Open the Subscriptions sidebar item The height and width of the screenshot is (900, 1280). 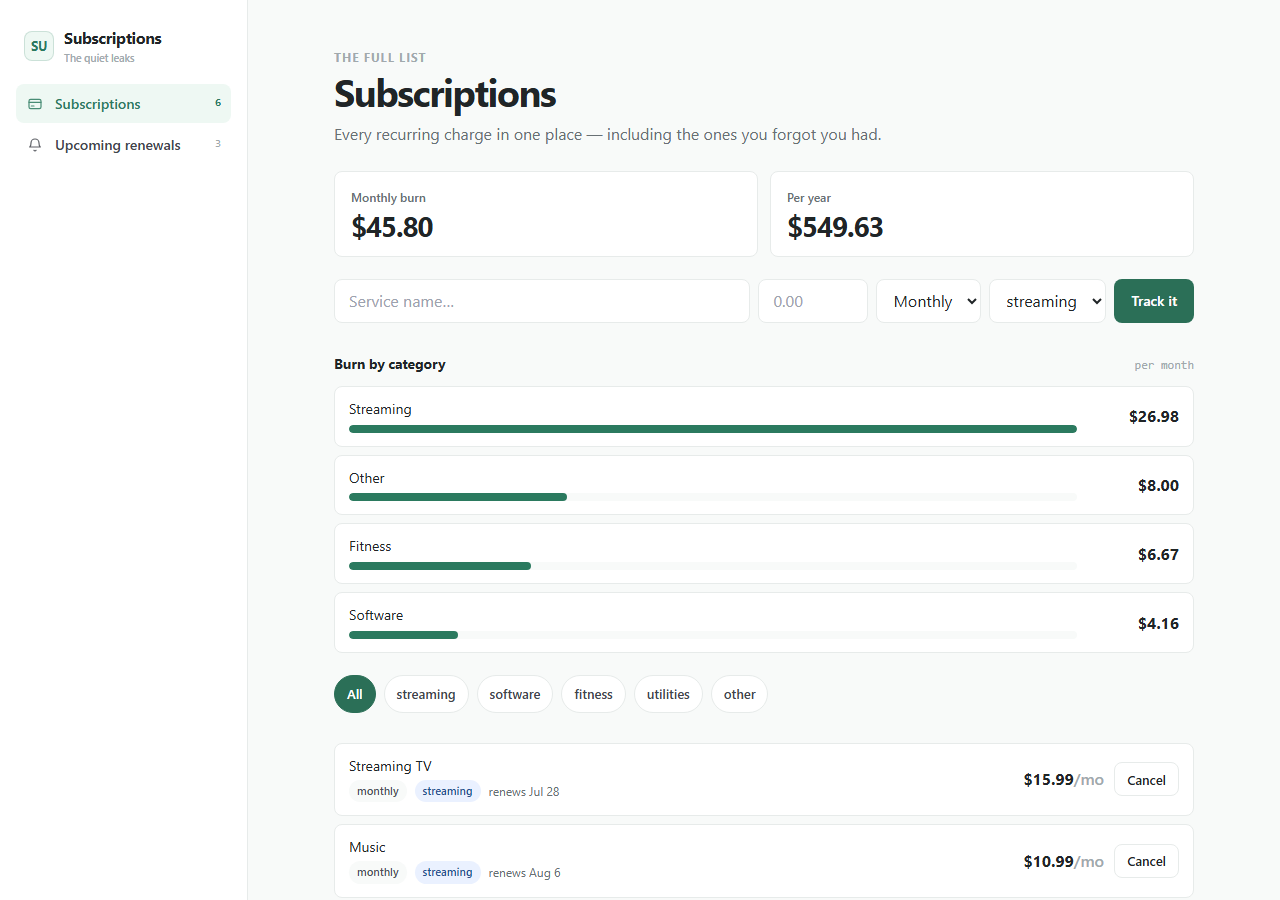coord(123,104)
